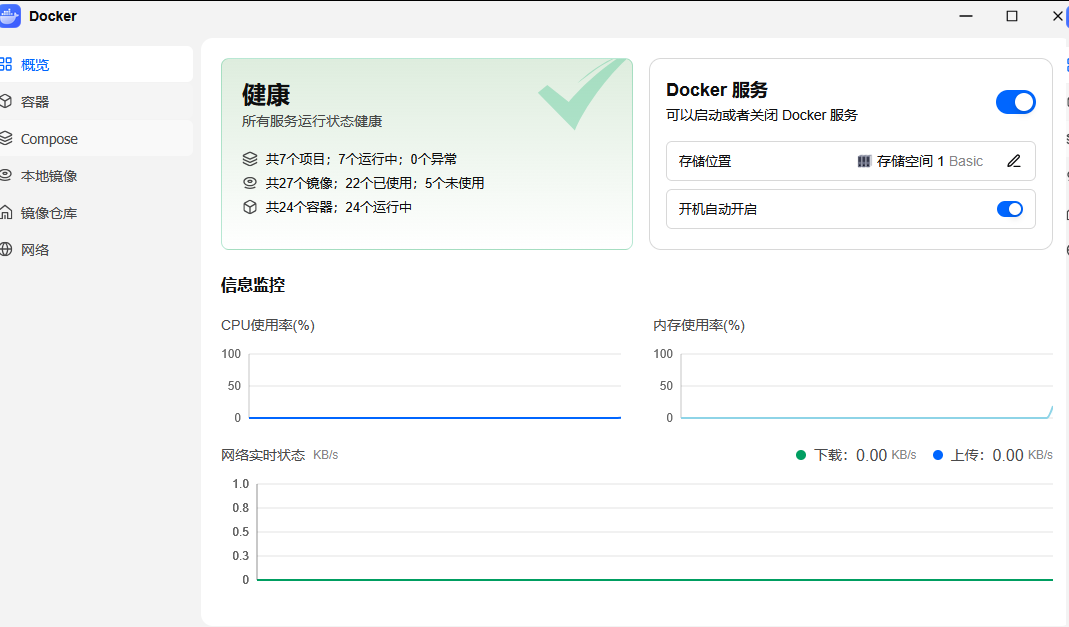Click the text 共7个项目；7个运行中；0个异常

(x=361, y=159)
